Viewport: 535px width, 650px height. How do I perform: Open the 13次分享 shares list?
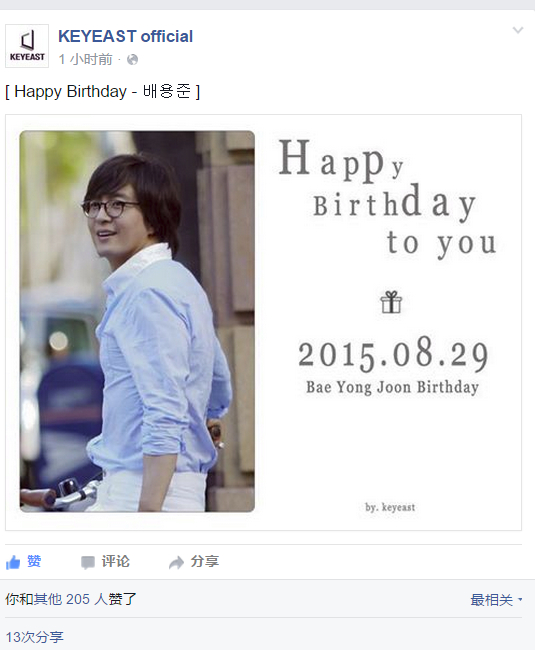pyautogui.click(x=34, y=637)
